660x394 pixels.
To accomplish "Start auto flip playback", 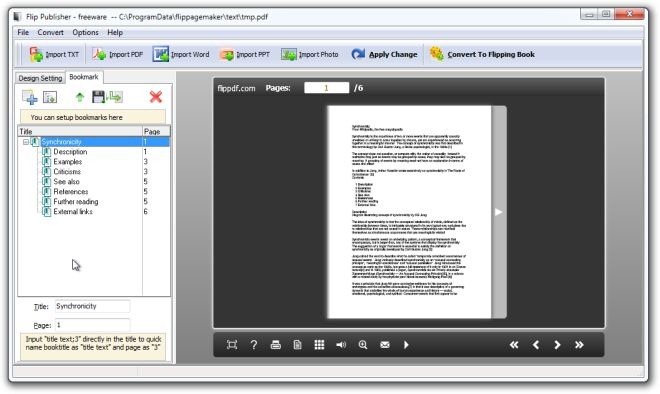I will [x=406, y=345].
